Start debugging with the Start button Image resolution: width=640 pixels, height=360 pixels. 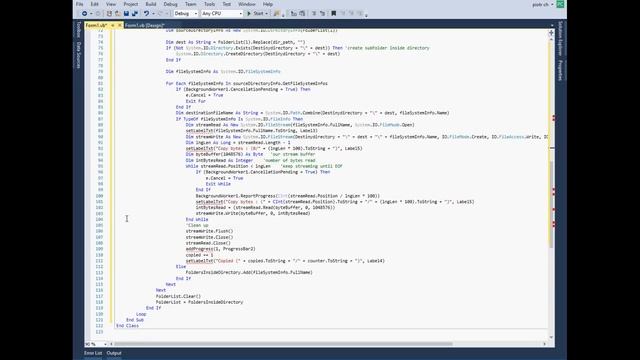coord(255,13)
